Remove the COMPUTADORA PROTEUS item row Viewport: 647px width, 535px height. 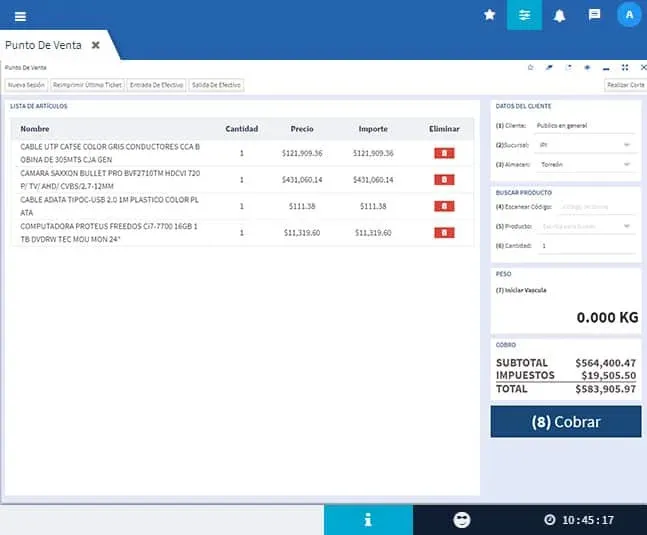(444, 232)
